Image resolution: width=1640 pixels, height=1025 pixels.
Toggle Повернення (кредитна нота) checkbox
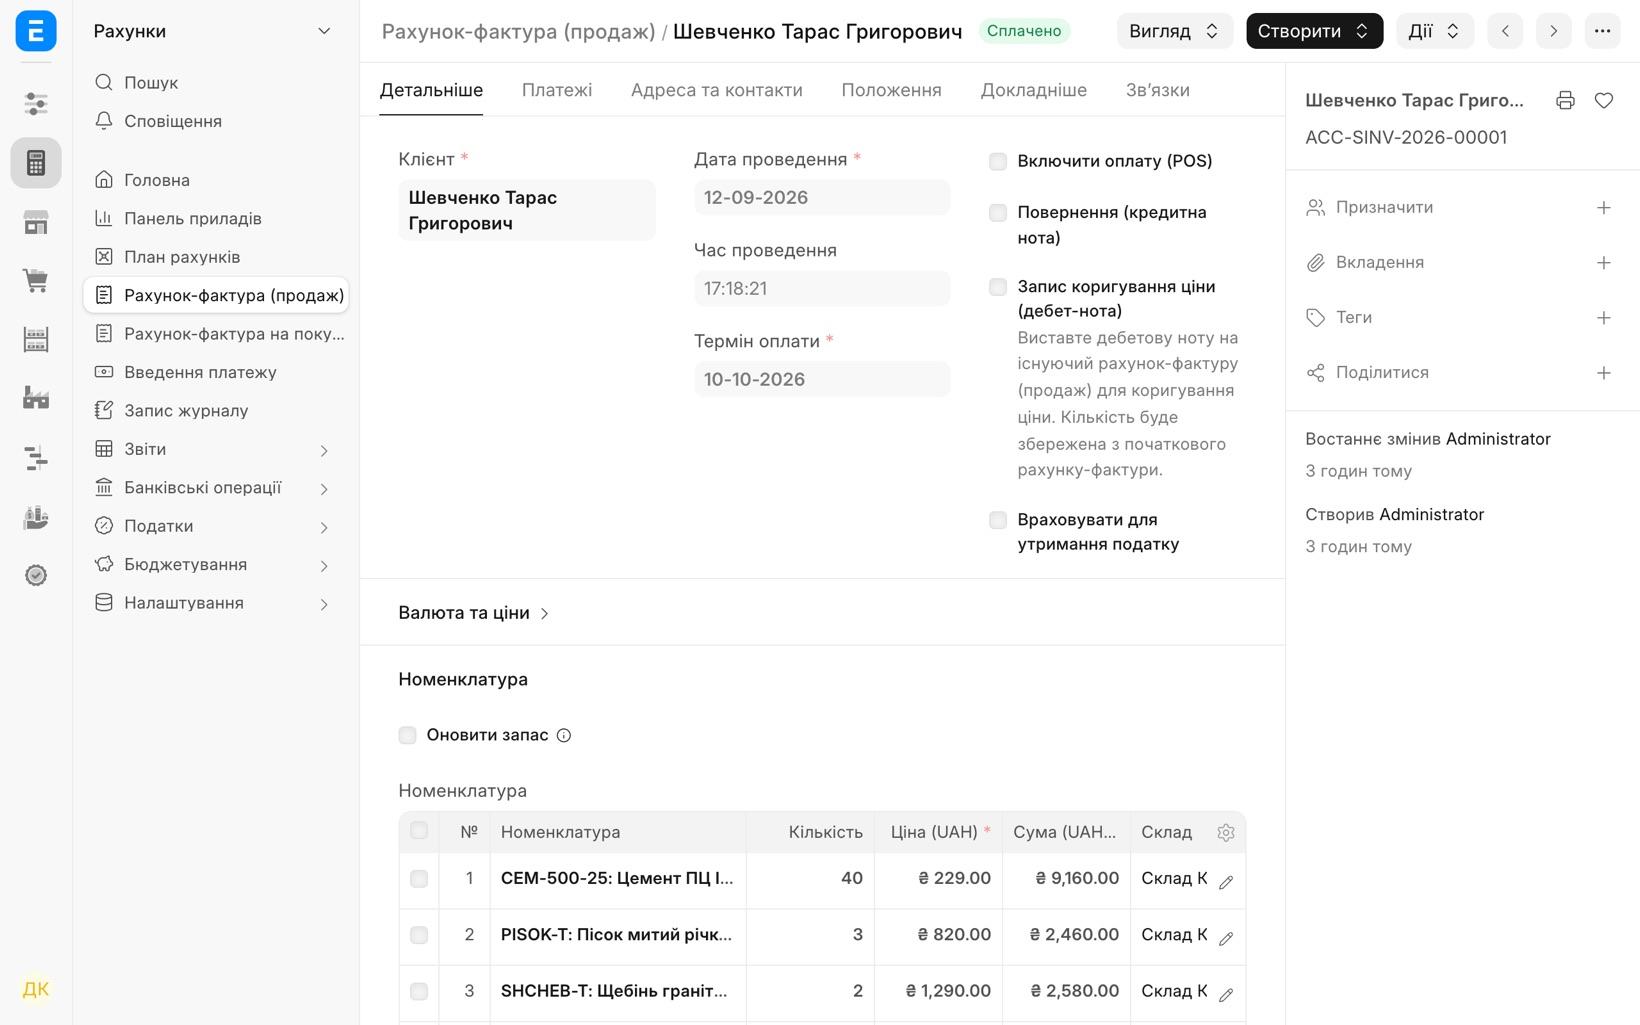coord(998,213)
